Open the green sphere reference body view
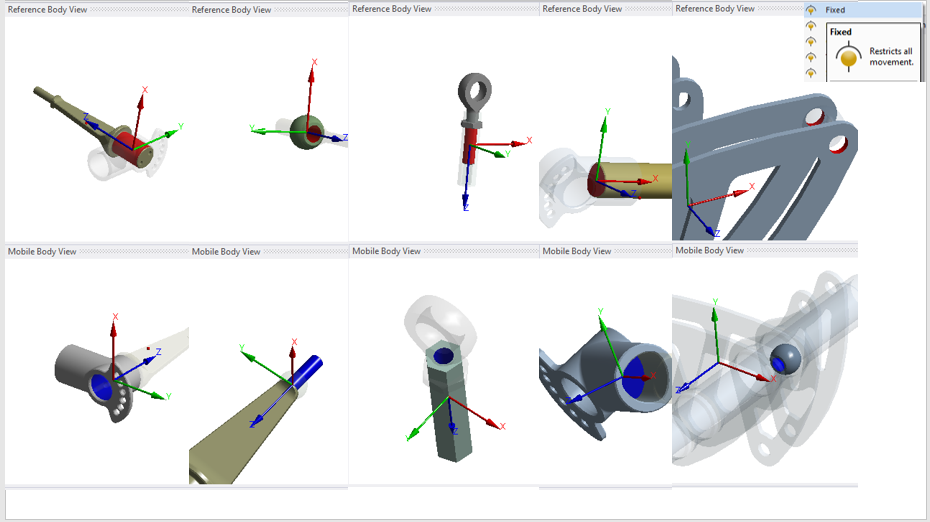The image size is (930, 522). coord(269,128)
